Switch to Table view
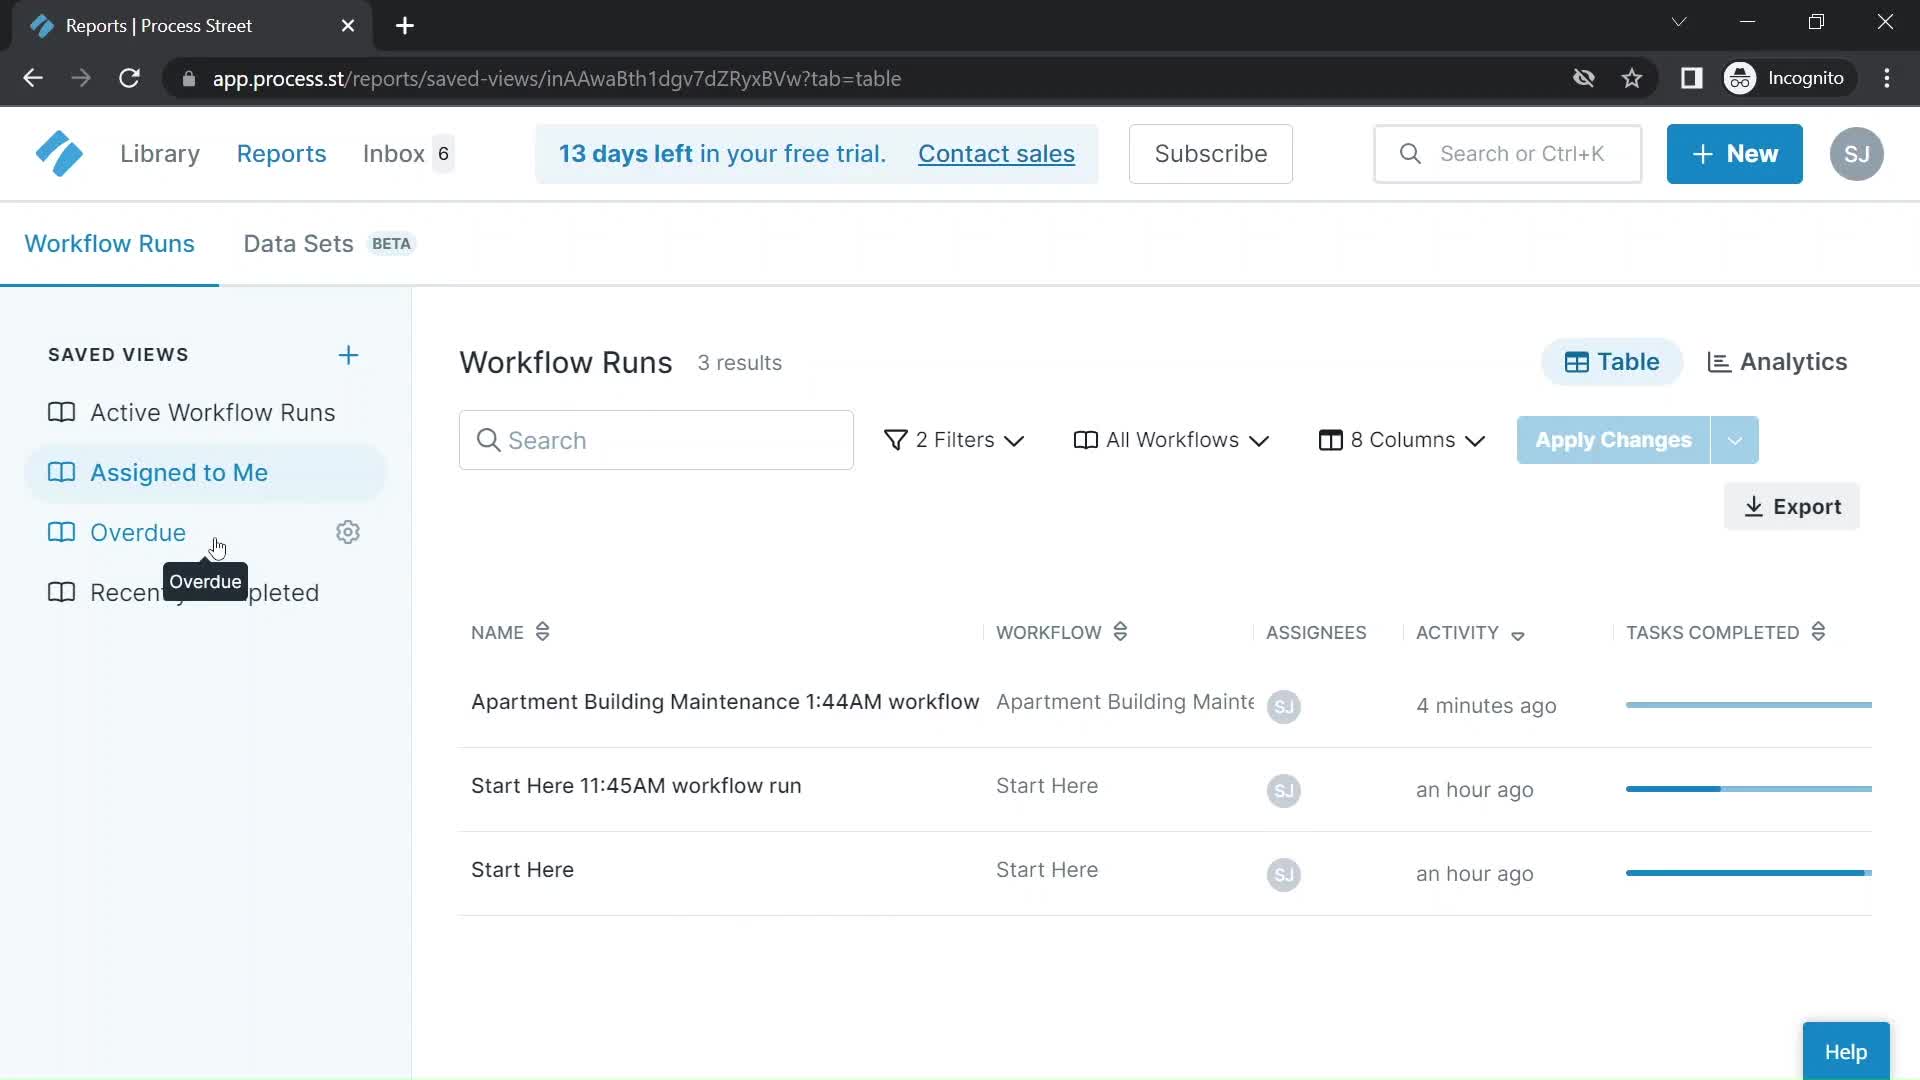Screen dimensions: 1920x1080 [1612, 362]
